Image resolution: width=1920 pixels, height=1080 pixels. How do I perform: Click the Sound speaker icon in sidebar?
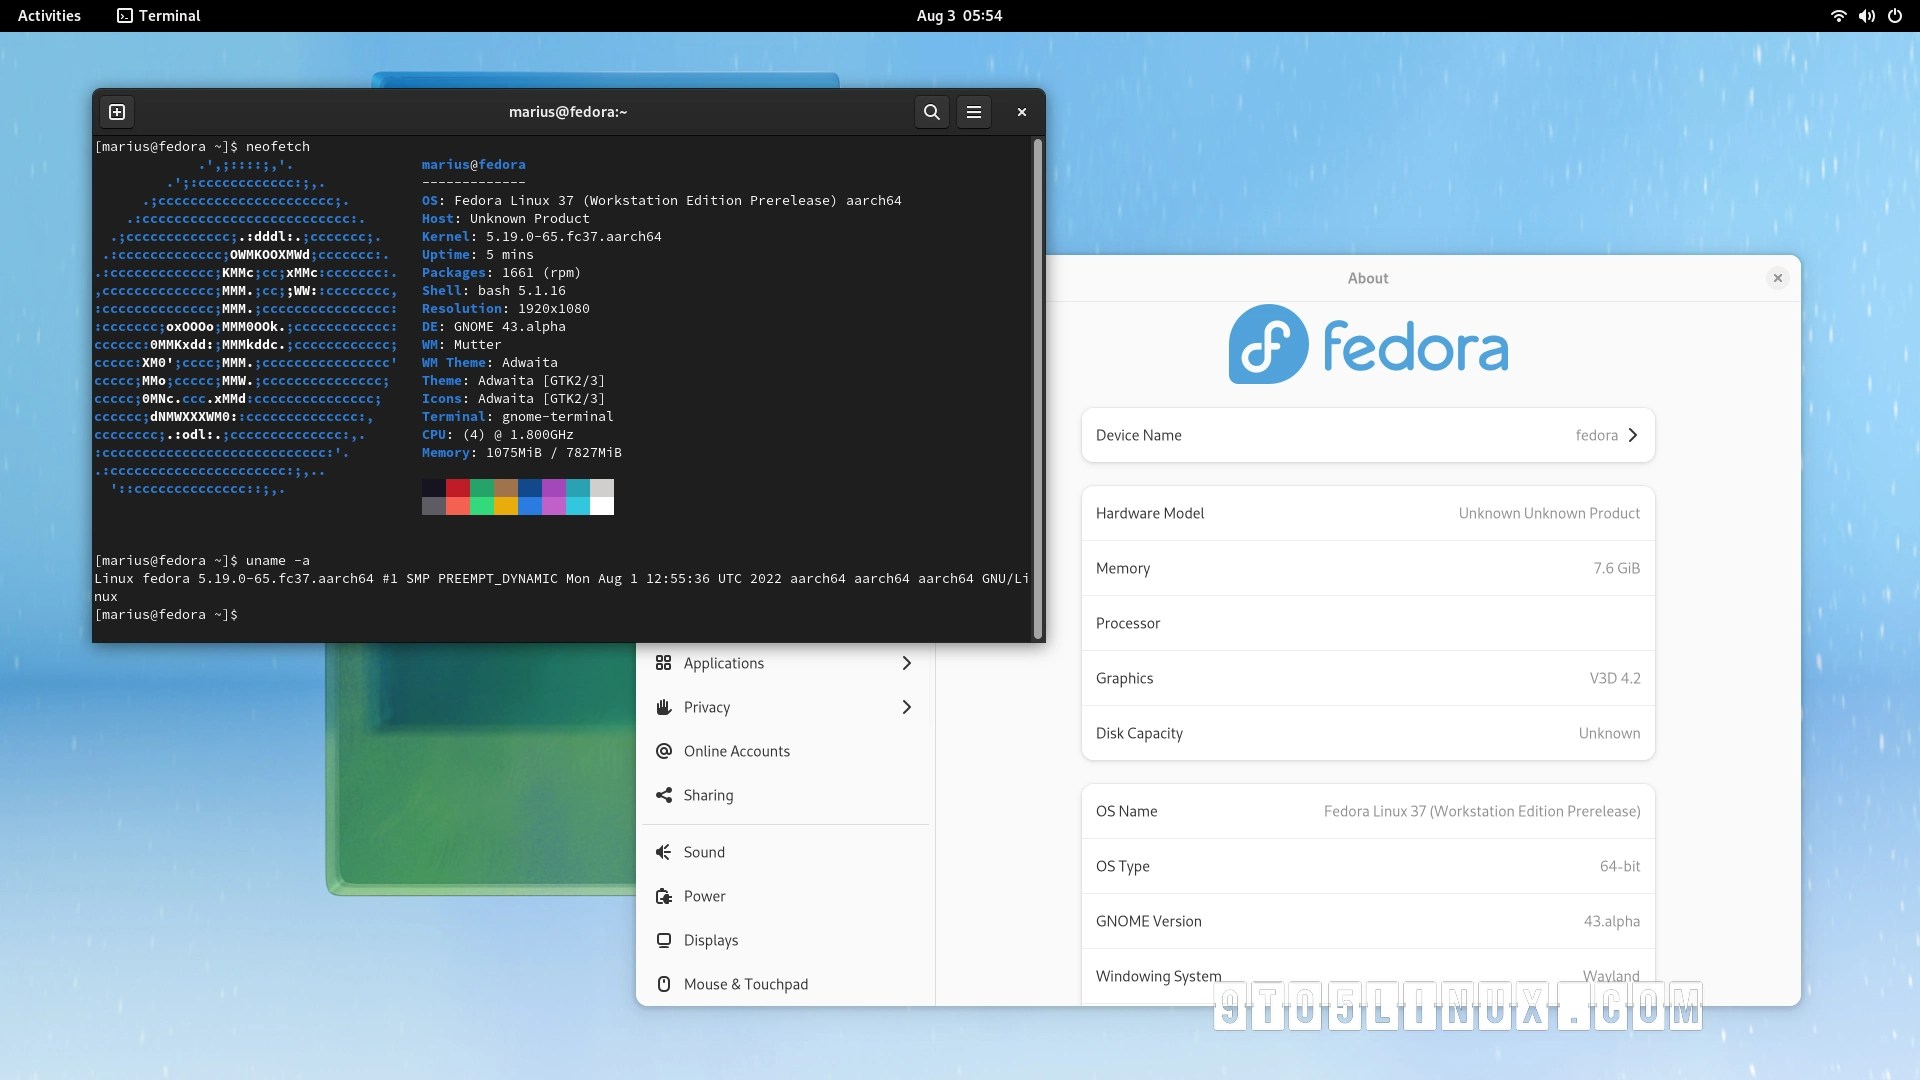click(x=663, y=852)
